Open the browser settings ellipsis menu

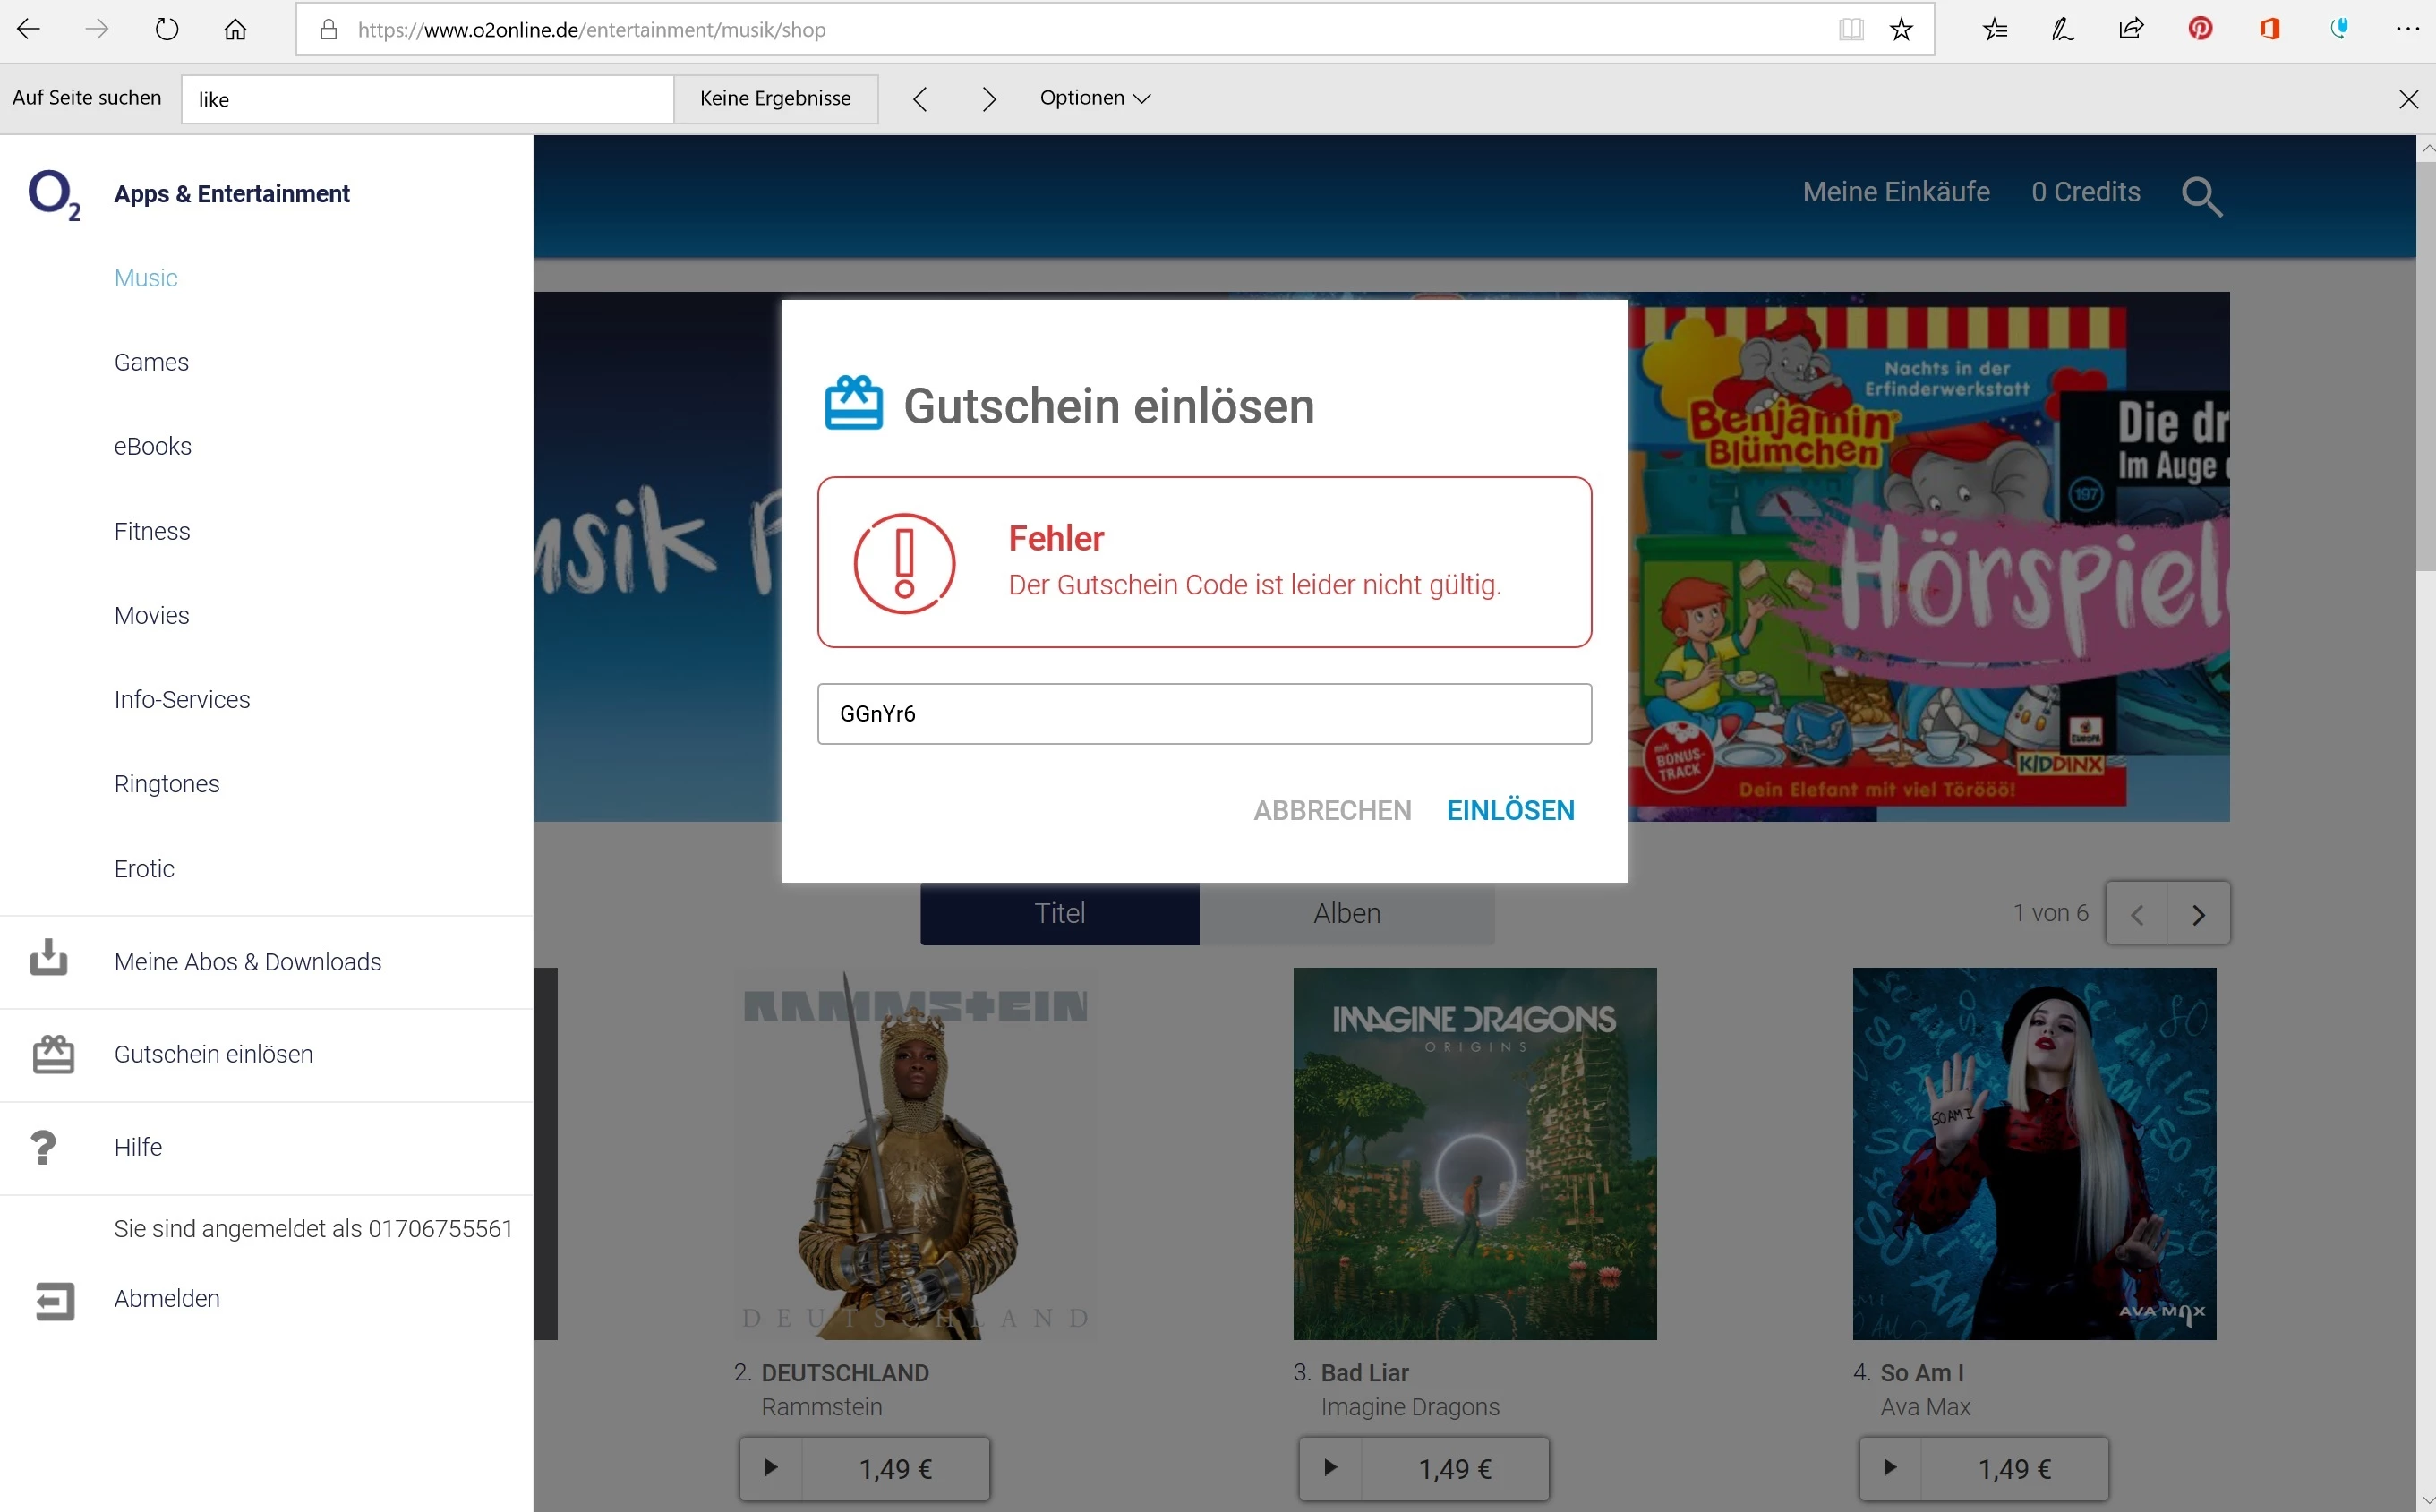pyautogui.click(x=2407, y=29)
